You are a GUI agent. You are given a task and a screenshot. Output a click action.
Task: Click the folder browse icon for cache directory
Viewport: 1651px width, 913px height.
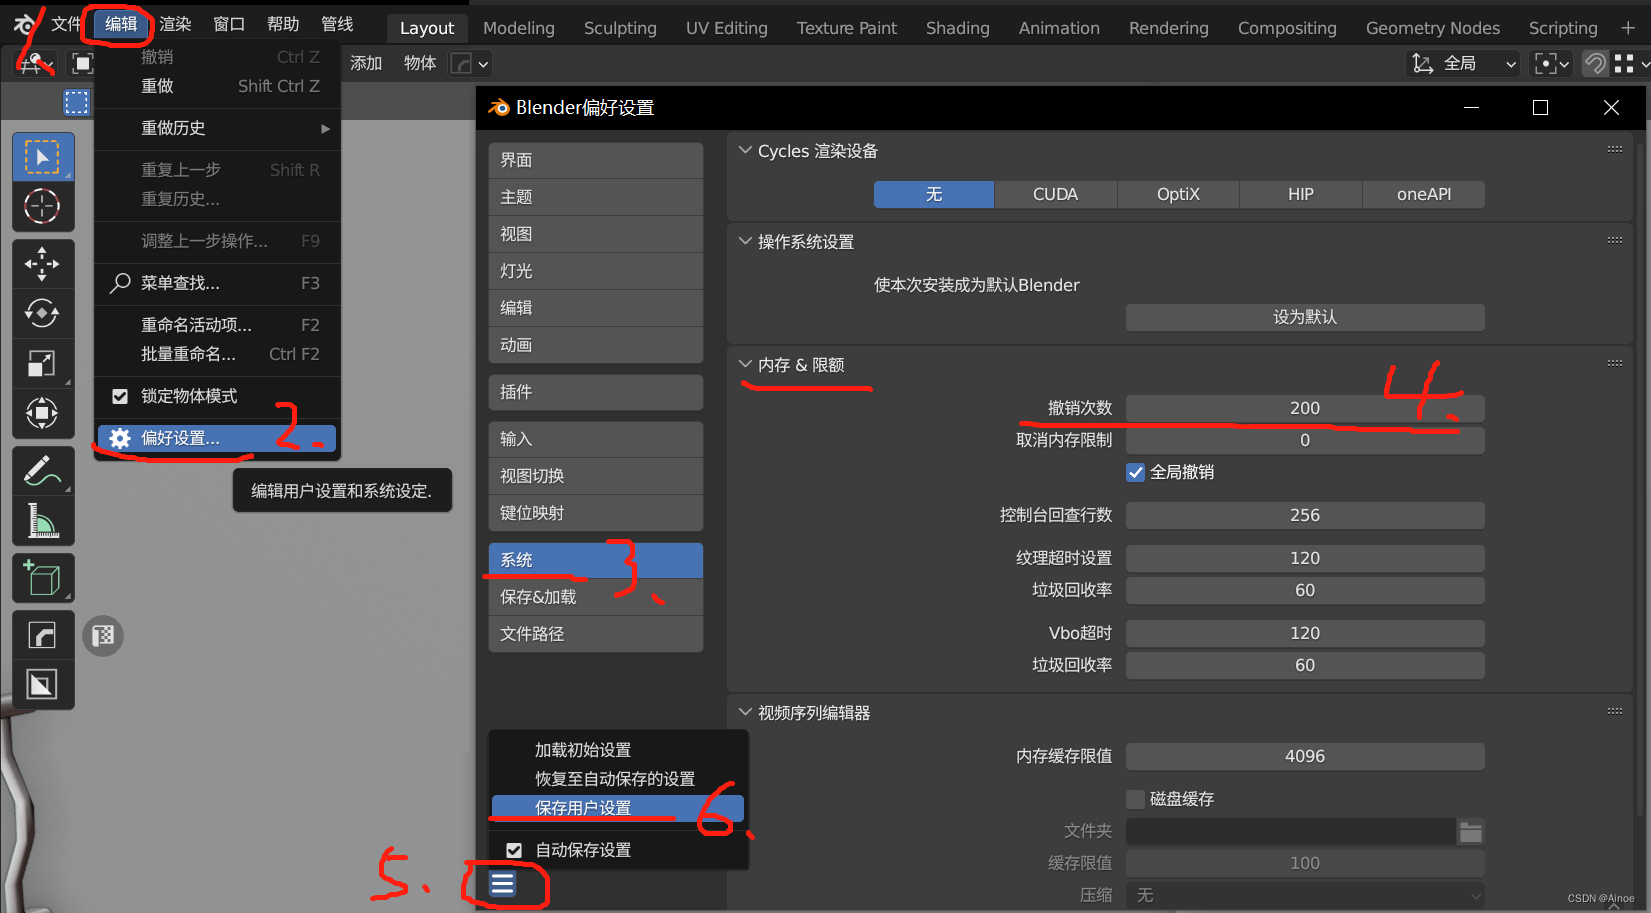(1470, 831)
